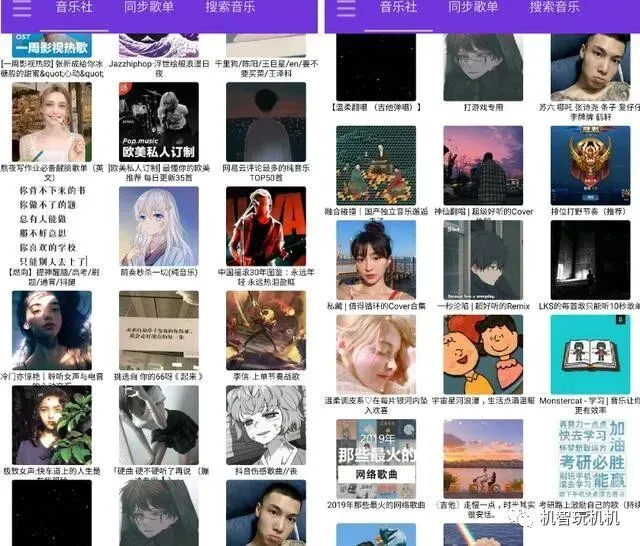The image size is (640, 546).
Task: Open 打游戏专用 cover in right screen
Action: [x=483, y=67]
